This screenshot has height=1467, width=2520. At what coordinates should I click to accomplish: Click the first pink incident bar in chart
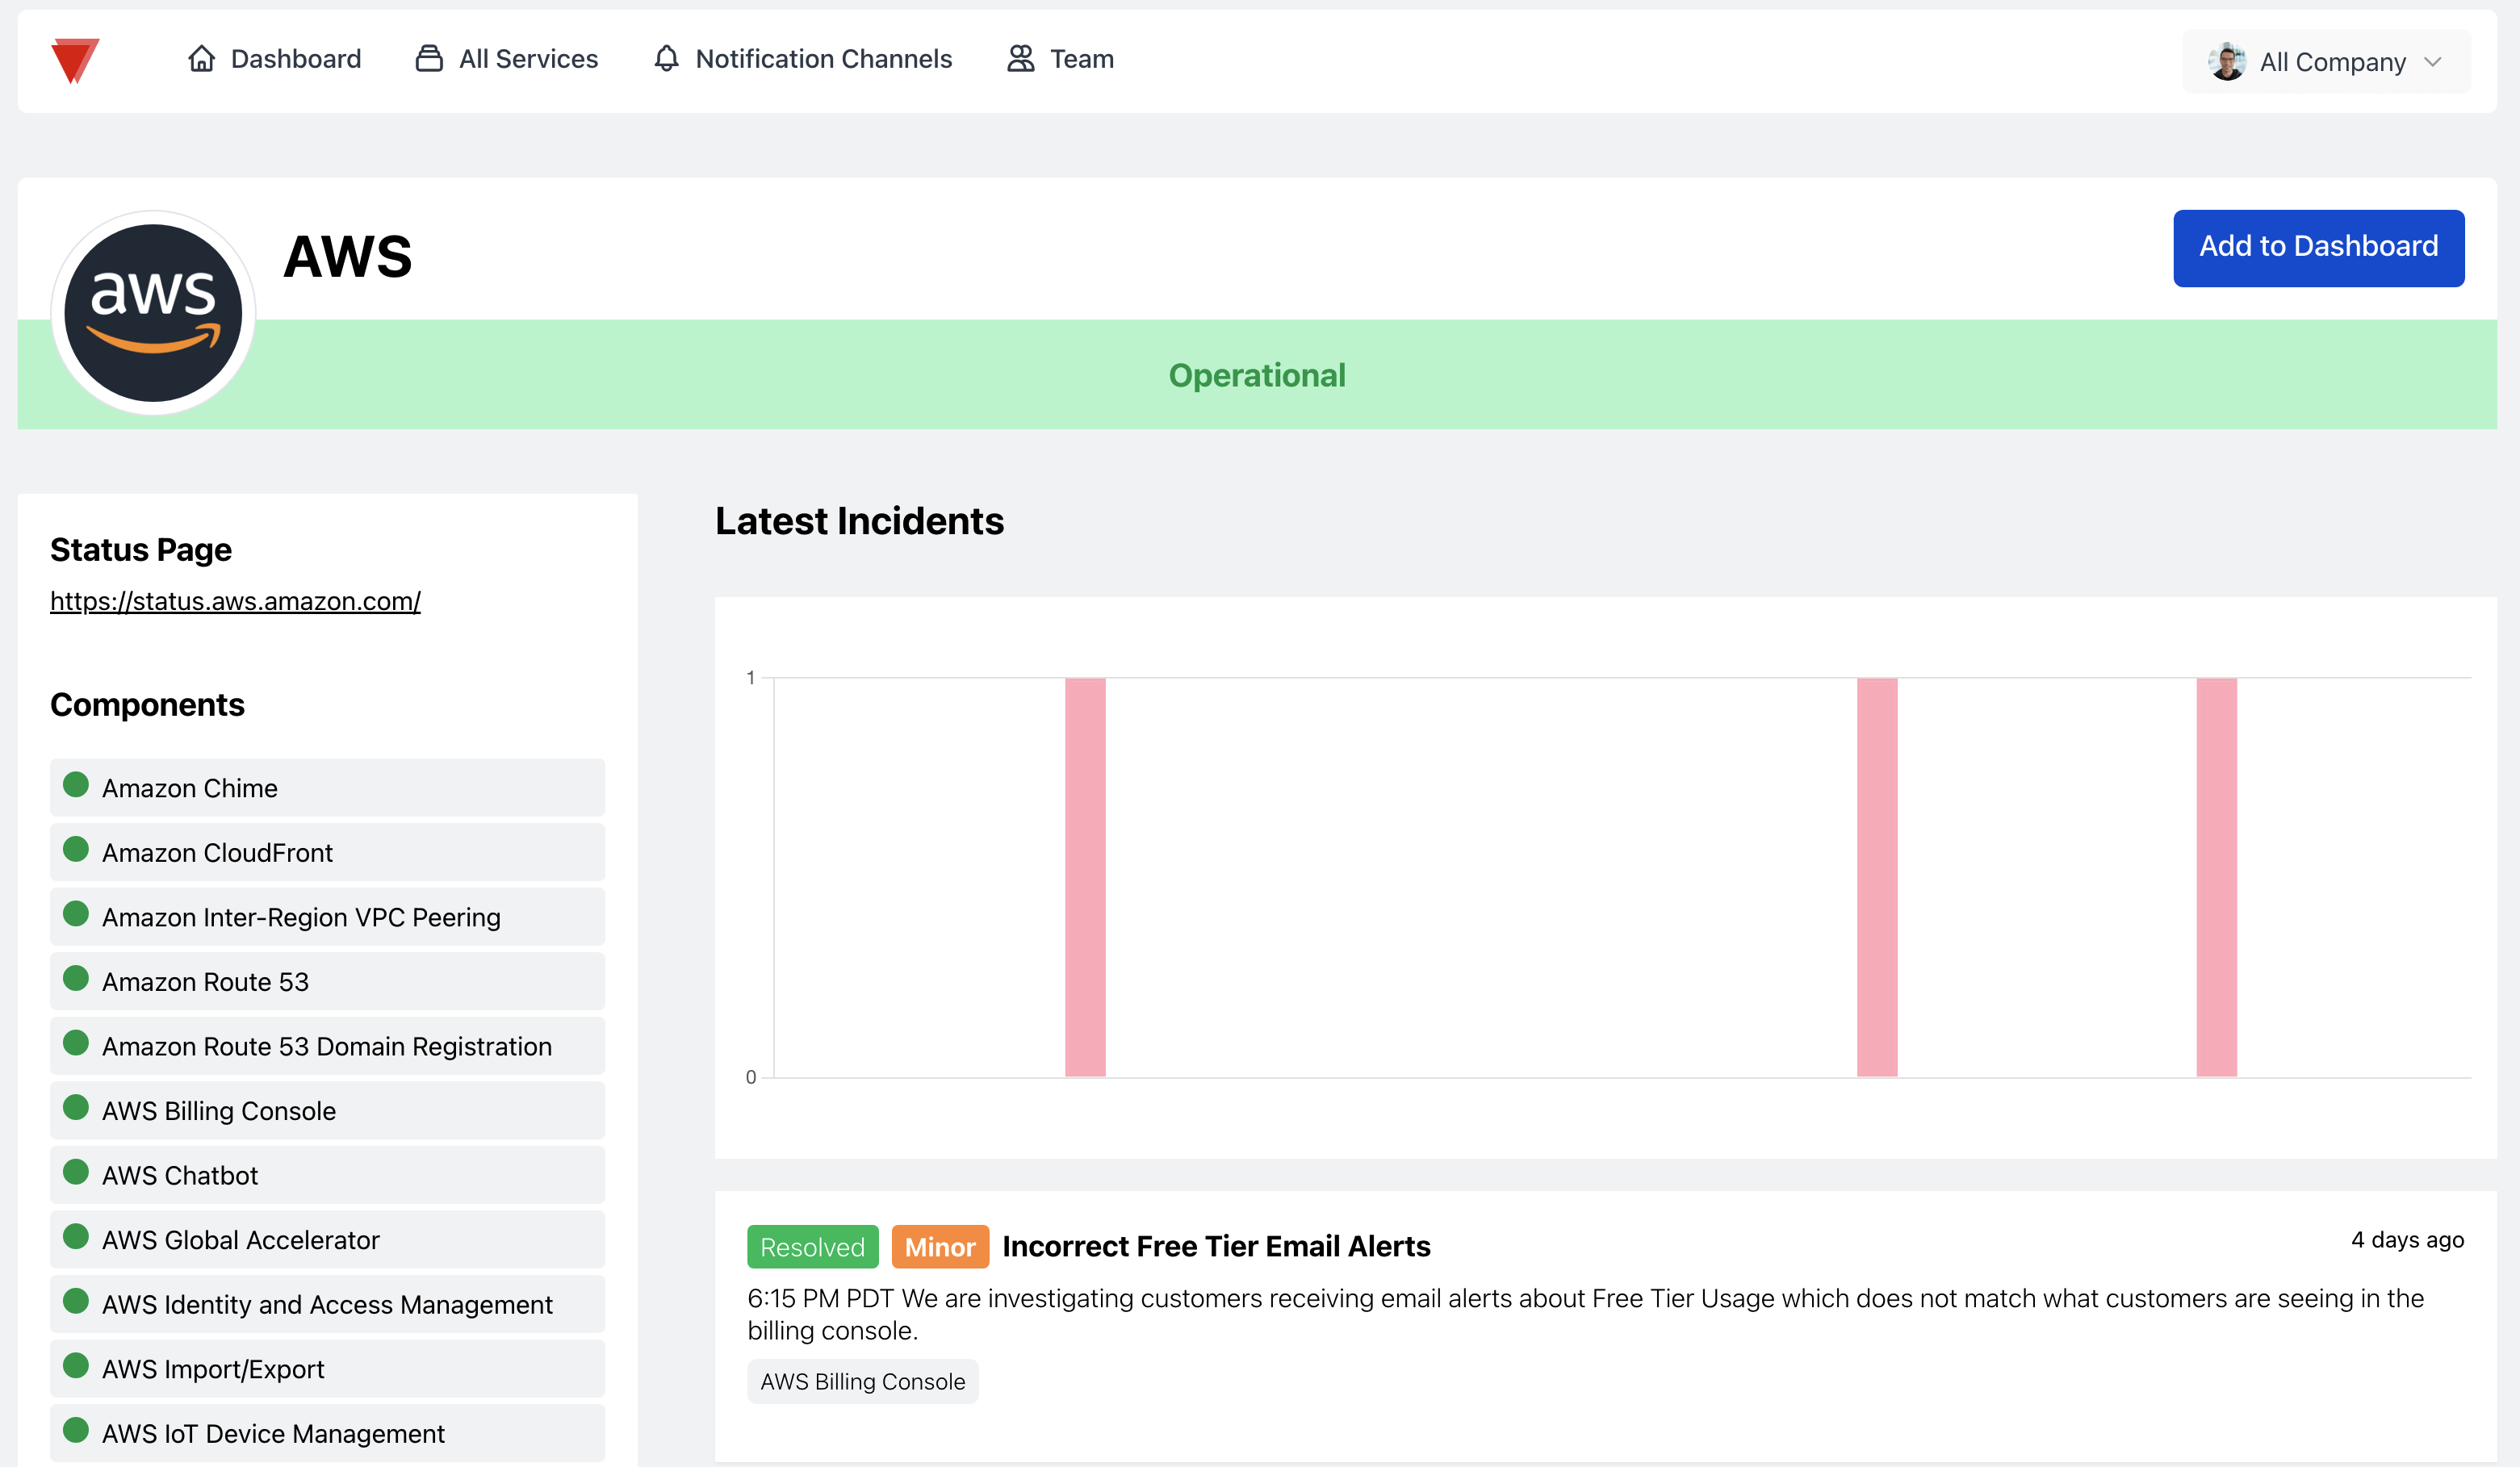click(1085, 877)
